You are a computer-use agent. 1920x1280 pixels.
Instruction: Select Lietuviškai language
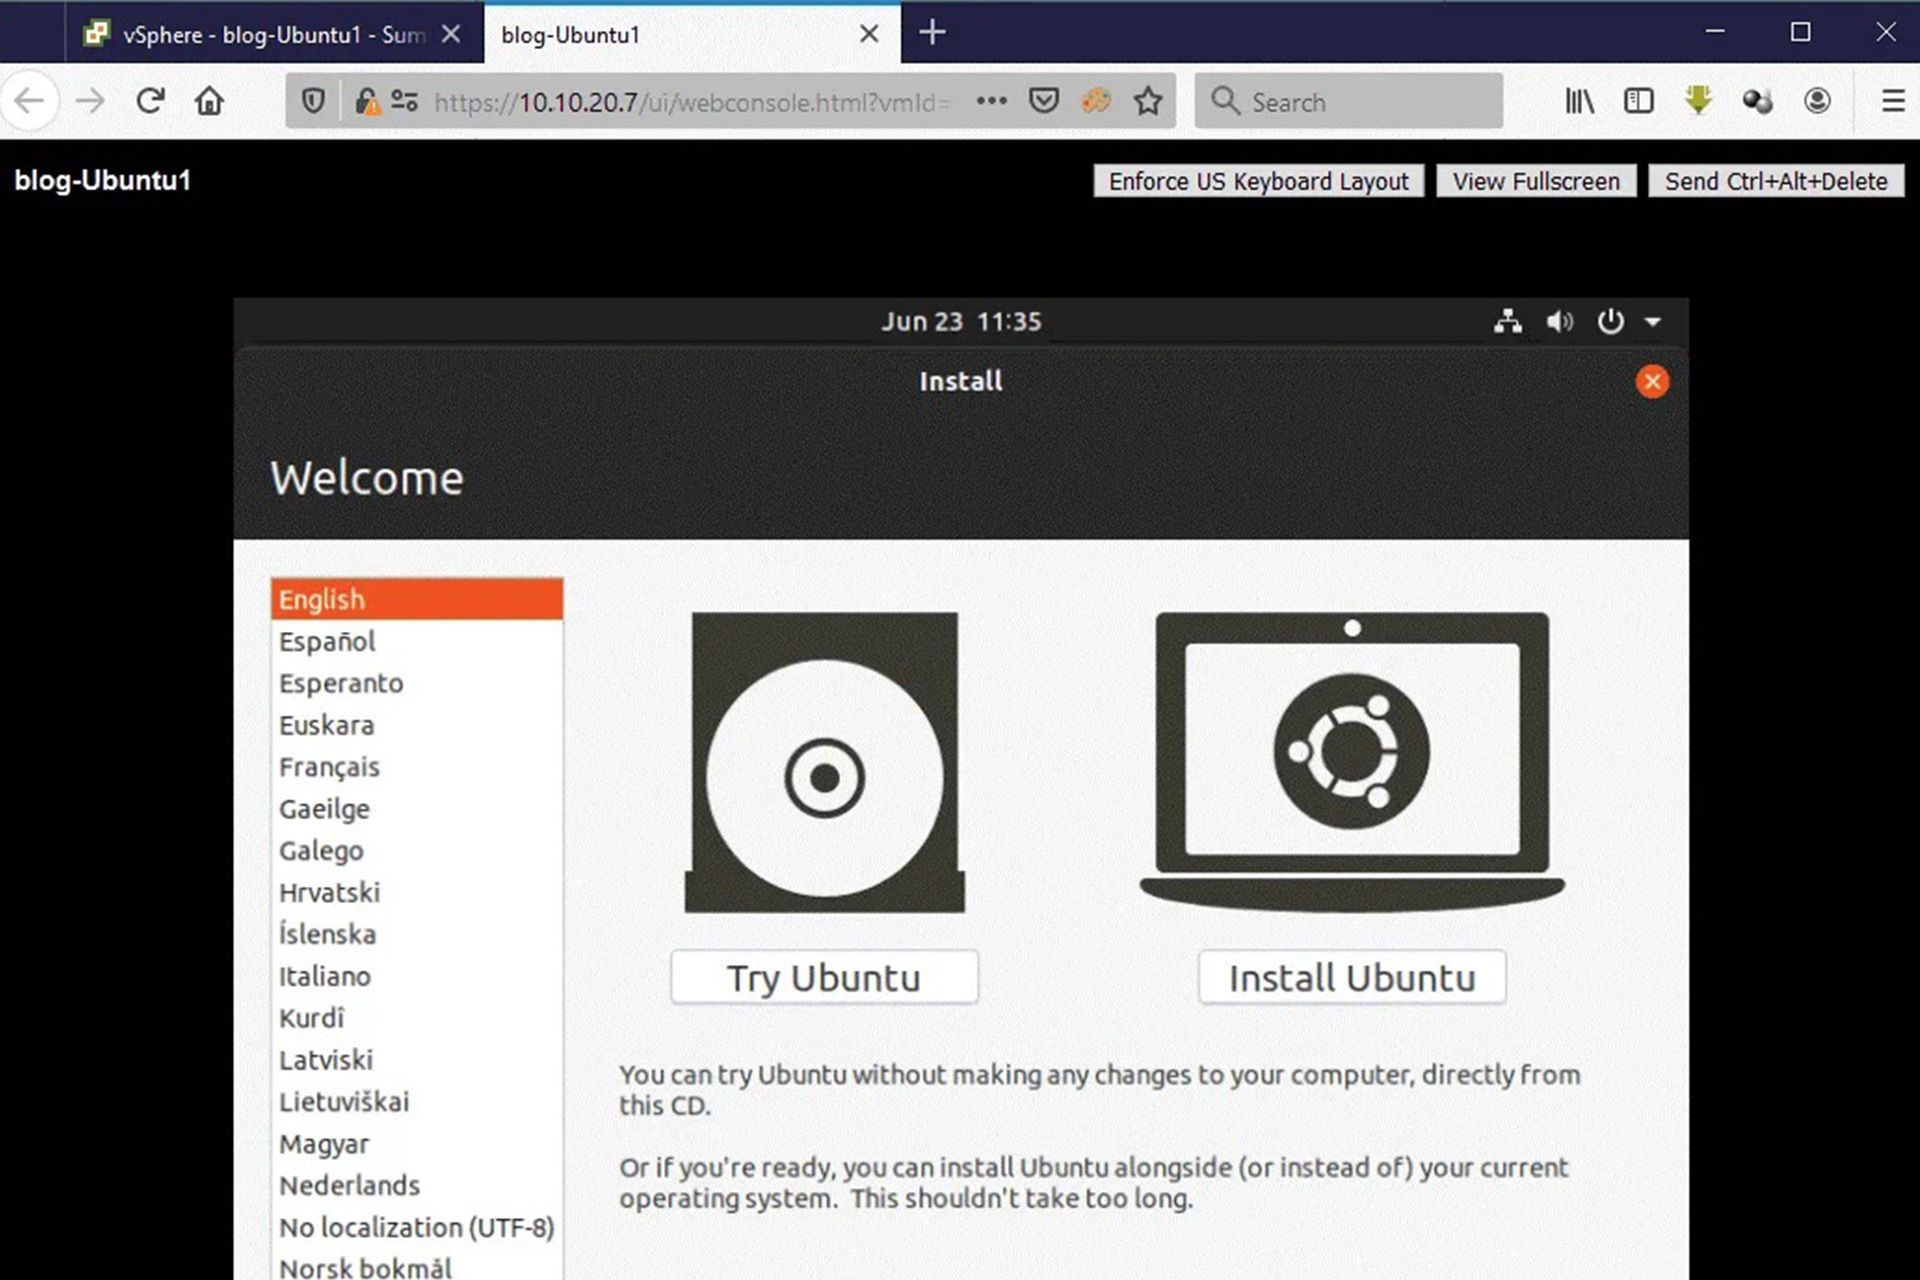417,1102
